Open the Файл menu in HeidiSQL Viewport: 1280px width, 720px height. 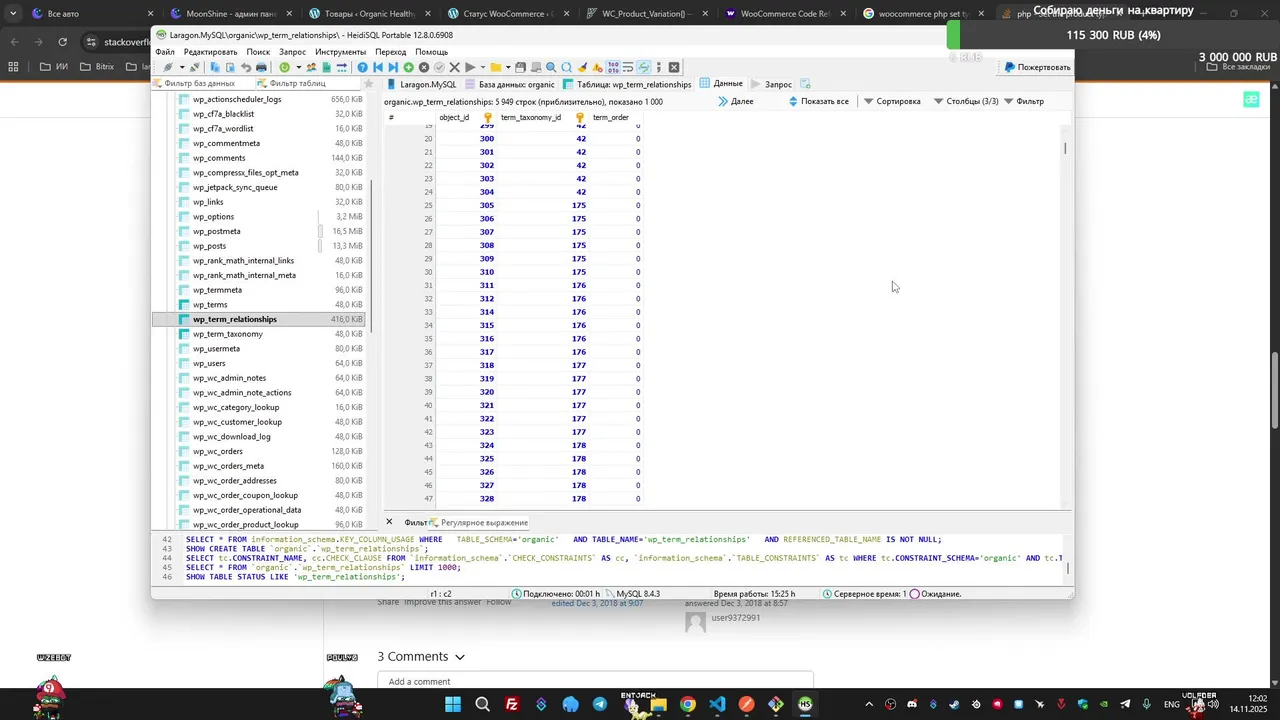pos(164,51)
